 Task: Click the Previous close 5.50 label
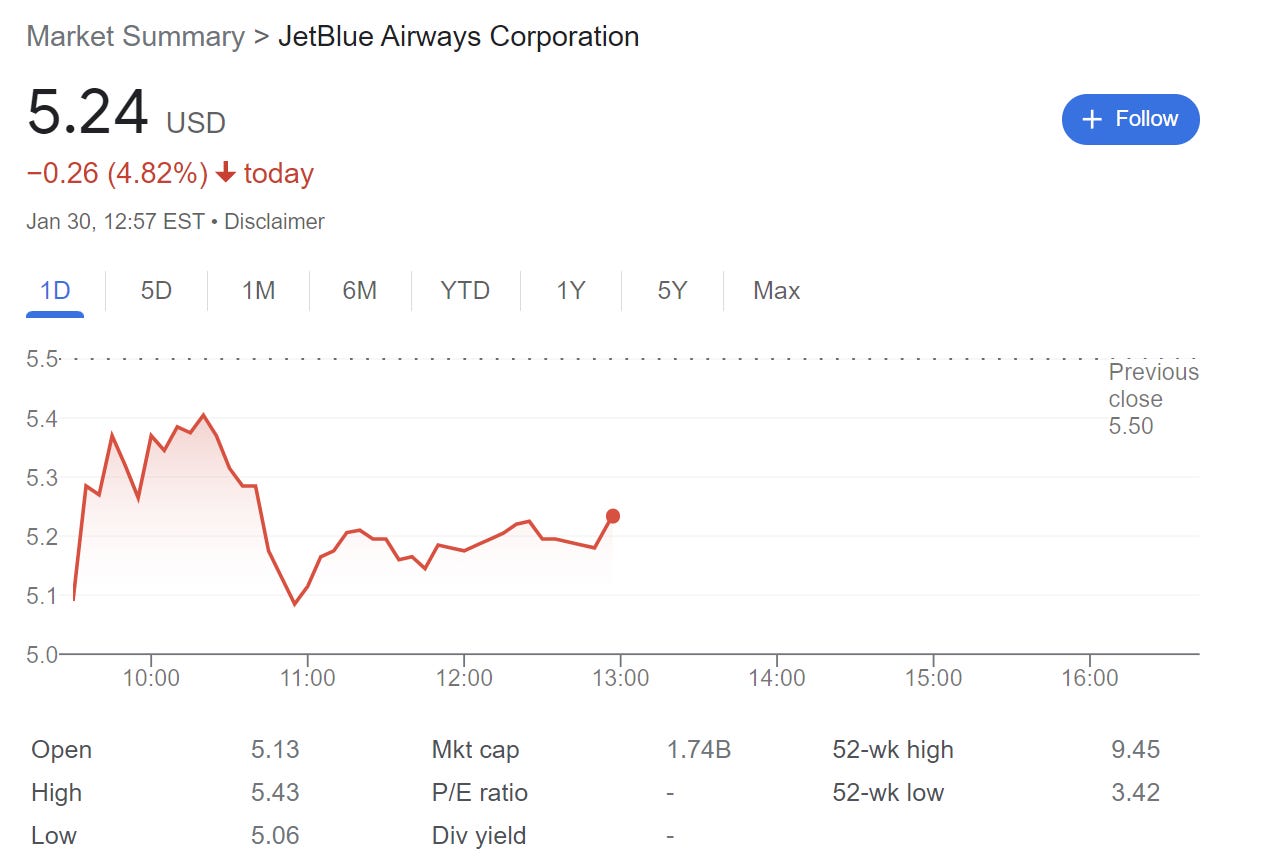click(1152, 399)
